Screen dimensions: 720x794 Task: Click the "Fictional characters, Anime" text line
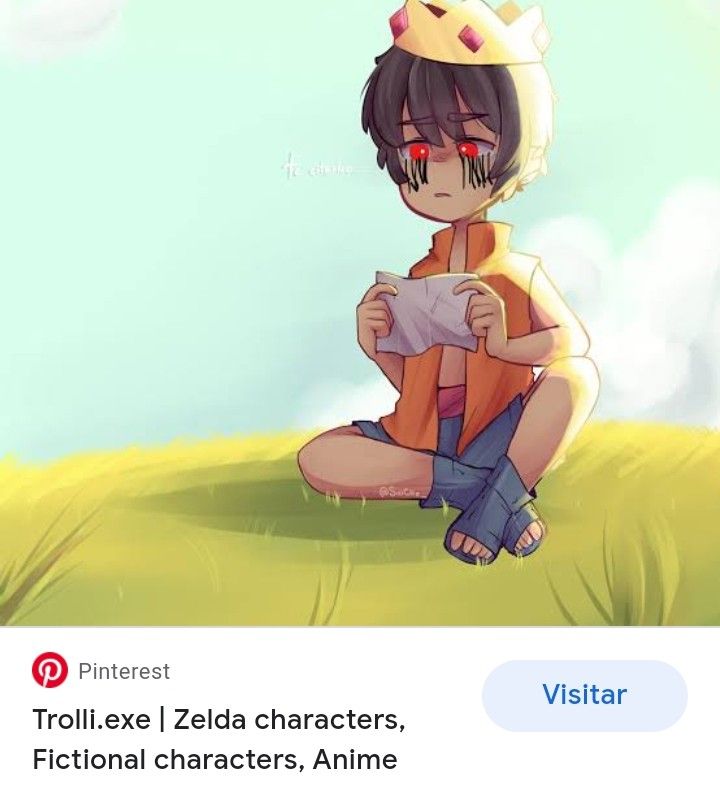click(215, 759)
